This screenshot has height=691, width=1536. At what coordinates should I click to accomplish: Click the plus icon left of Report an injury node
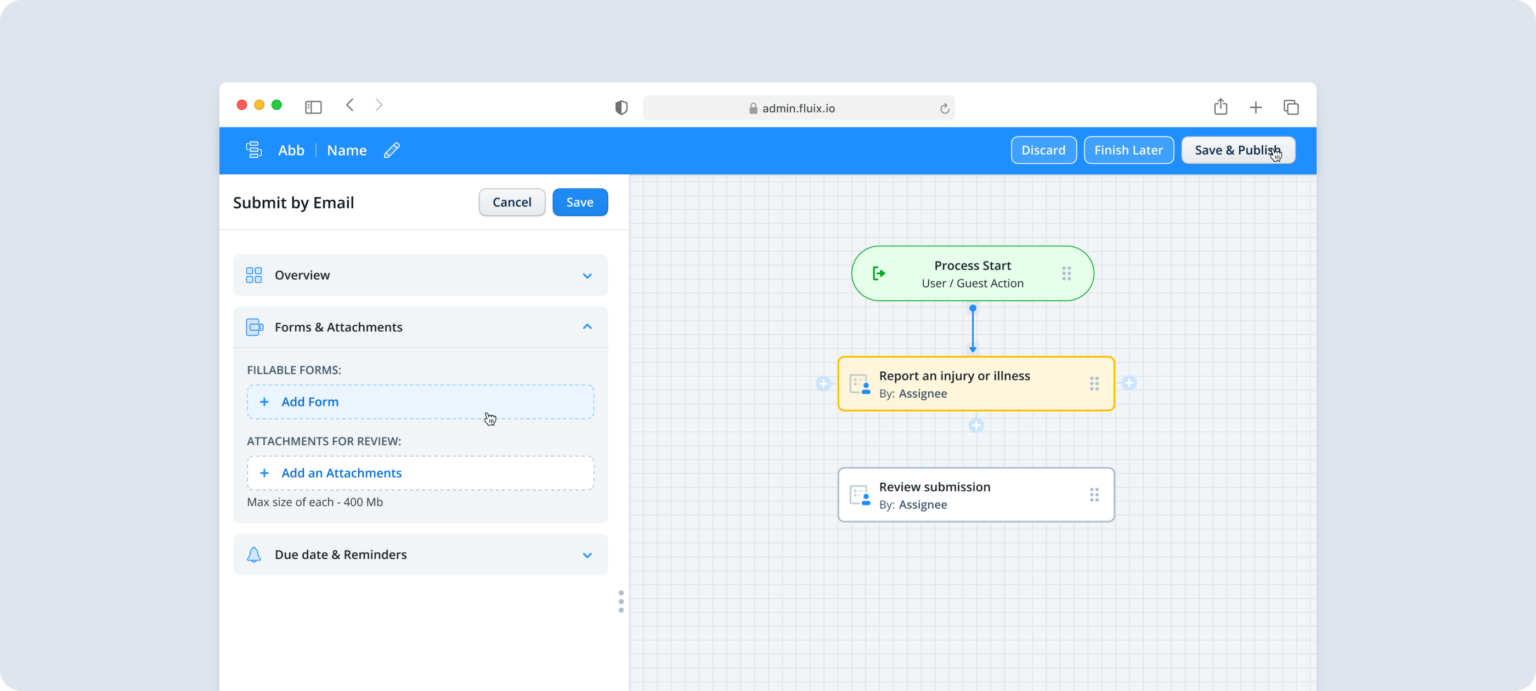coord(823,383)
